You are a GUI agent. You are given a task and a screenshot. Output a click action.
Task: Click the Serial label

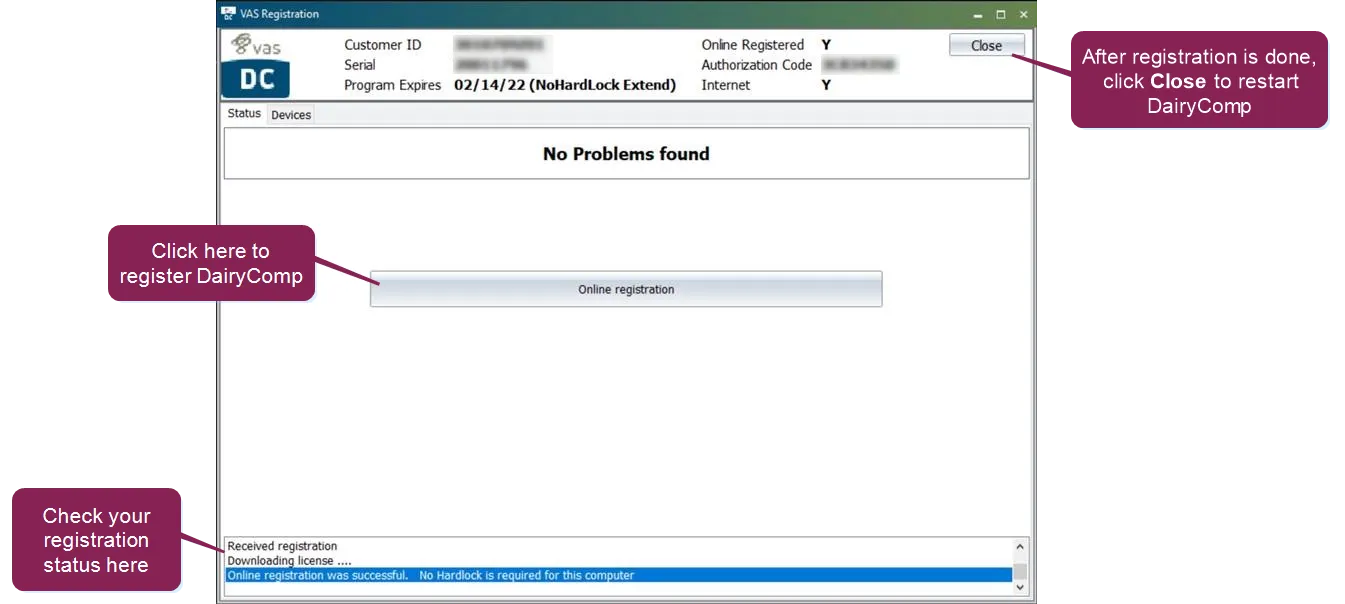(x=360, y=65)
